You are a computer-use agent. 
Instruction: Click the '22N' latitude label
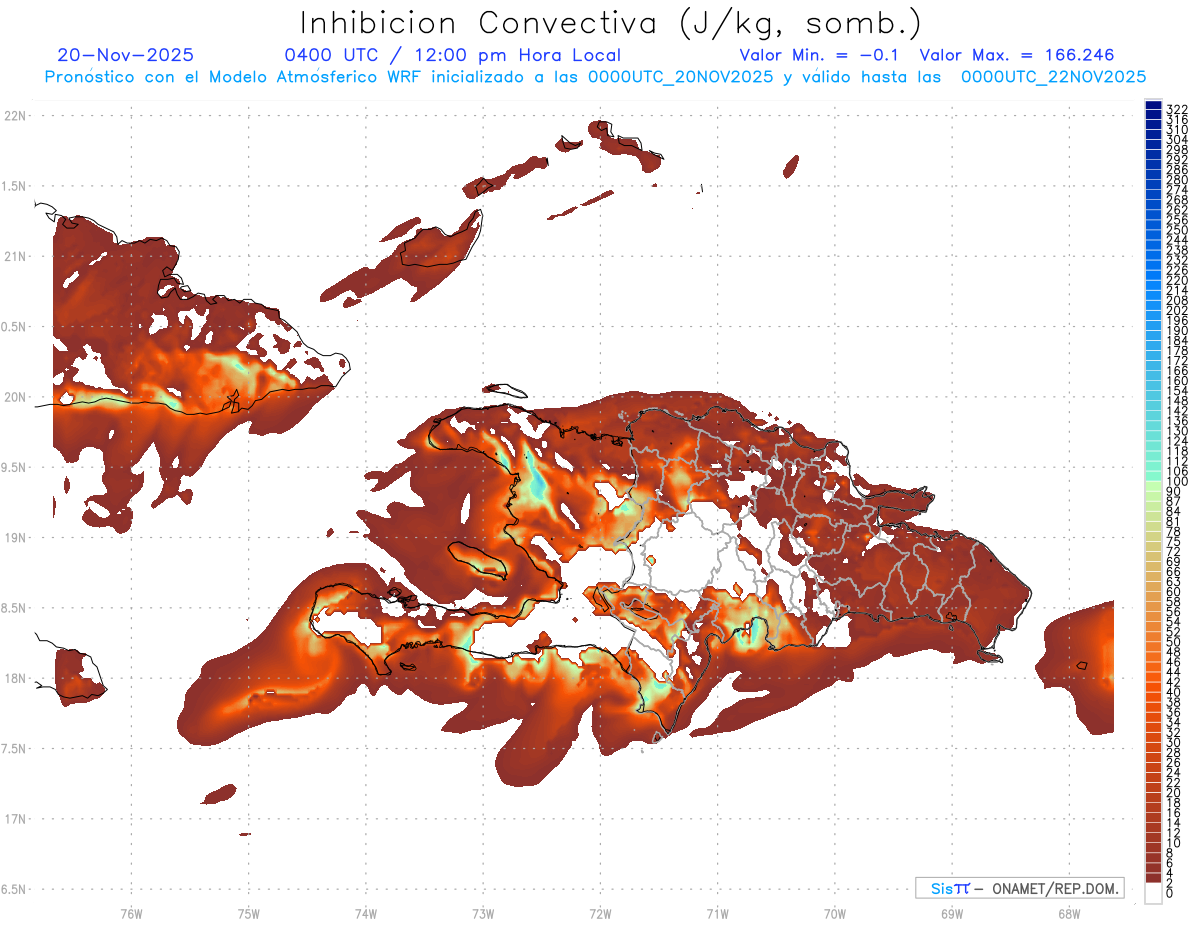pos(15,116)
